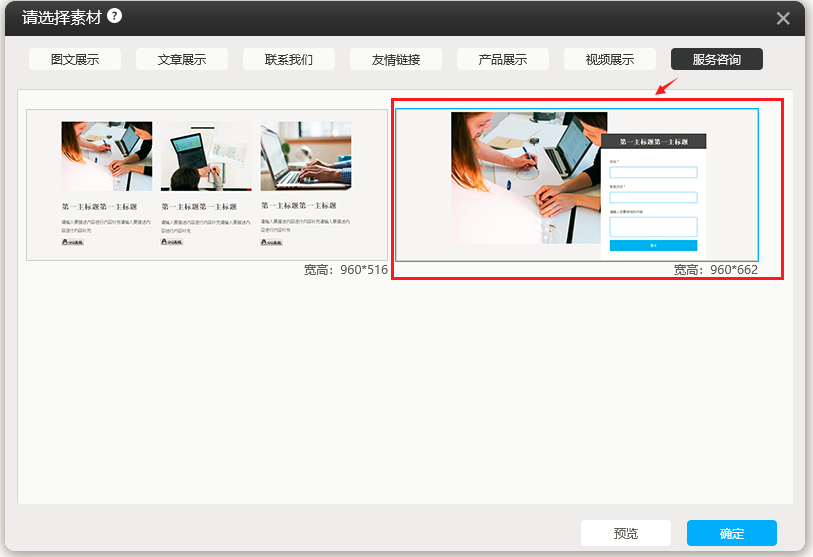813x557 pixels.
Task: Click the help question mark icon
Action: tap(114, 16)
